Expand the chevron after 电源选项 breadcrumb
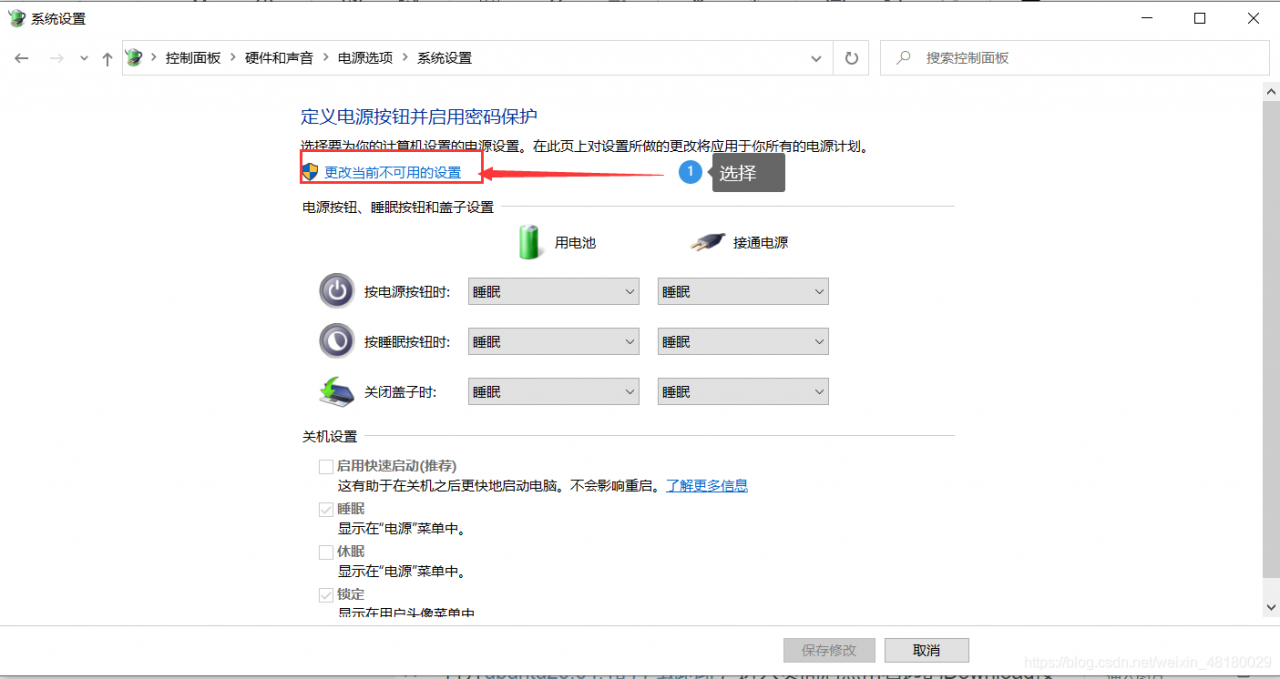Image resolution: width=1280 pixels, height=679 pixels. (405, 58)
